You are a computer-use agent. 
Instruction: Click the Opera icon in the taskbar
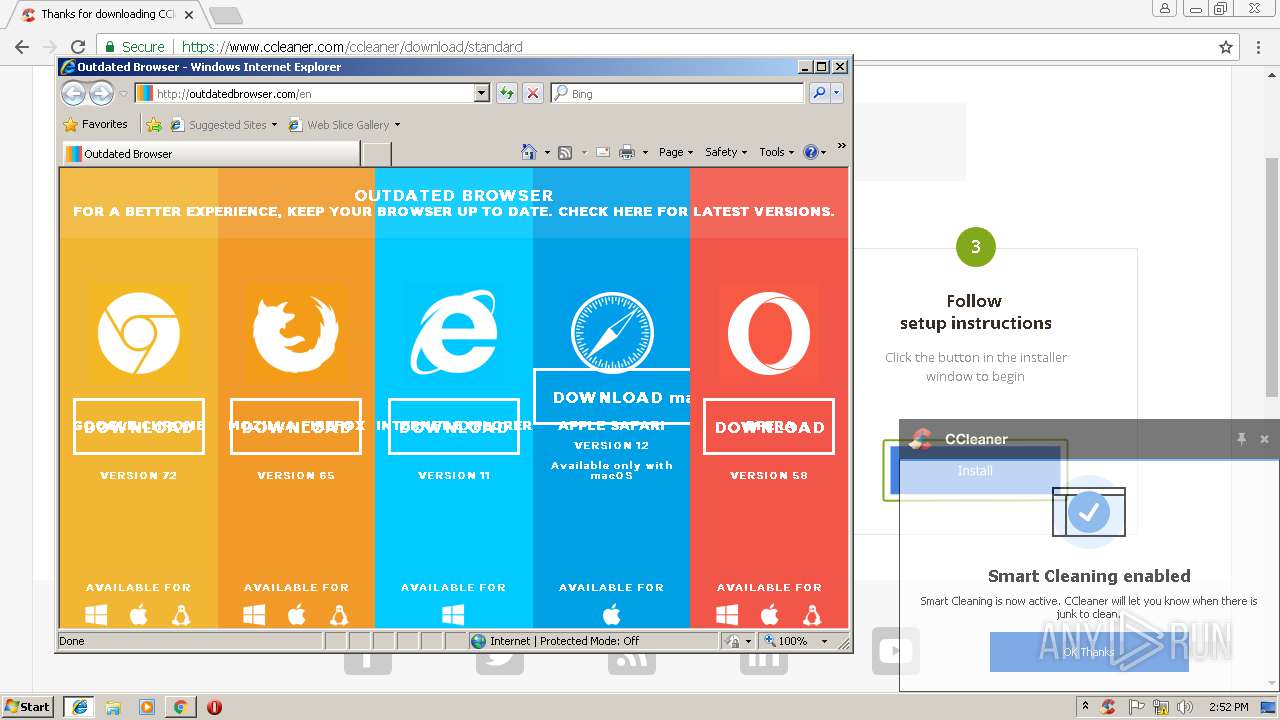pyautogui.click(x=214, y=707)
